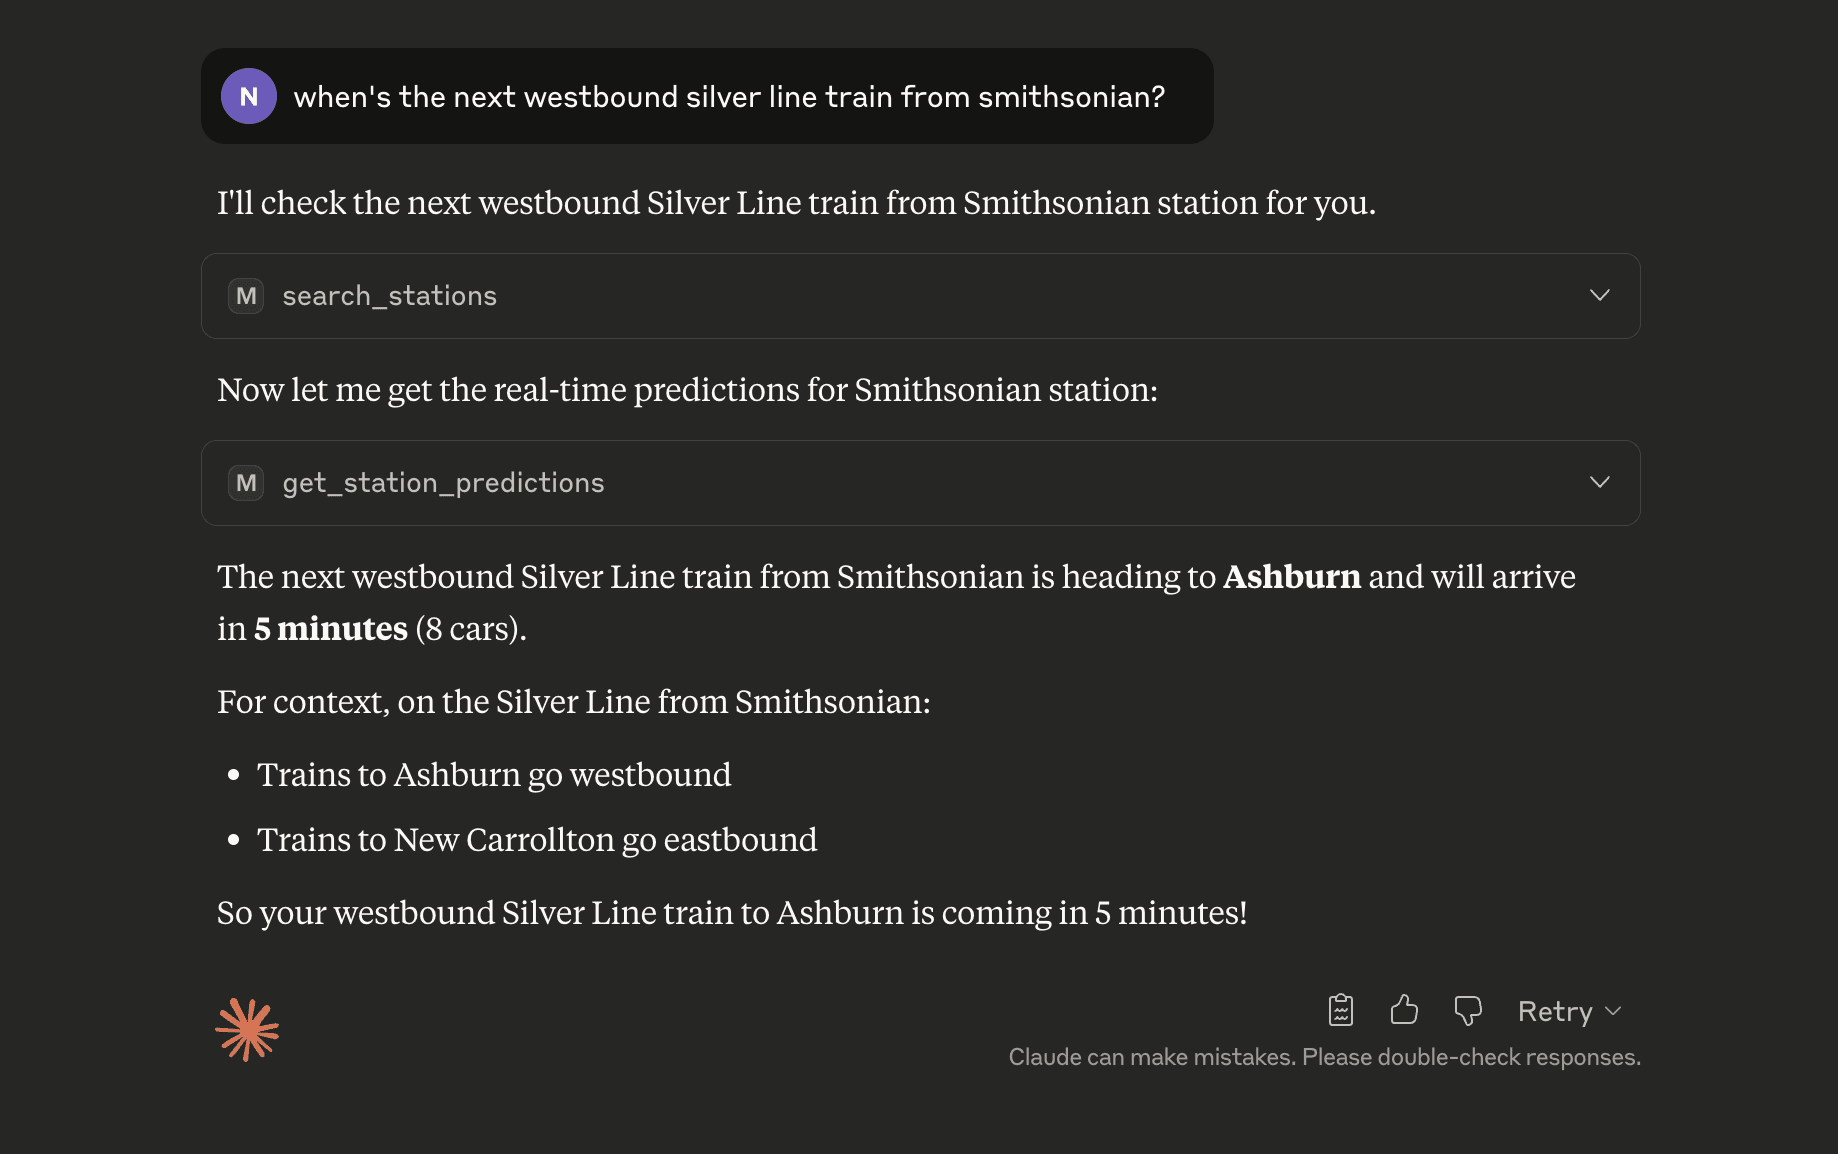The width and height of the screenshot is (1838, 1154).
Task: Open the search_stations tool call label
Action: [x=389, y=296]
